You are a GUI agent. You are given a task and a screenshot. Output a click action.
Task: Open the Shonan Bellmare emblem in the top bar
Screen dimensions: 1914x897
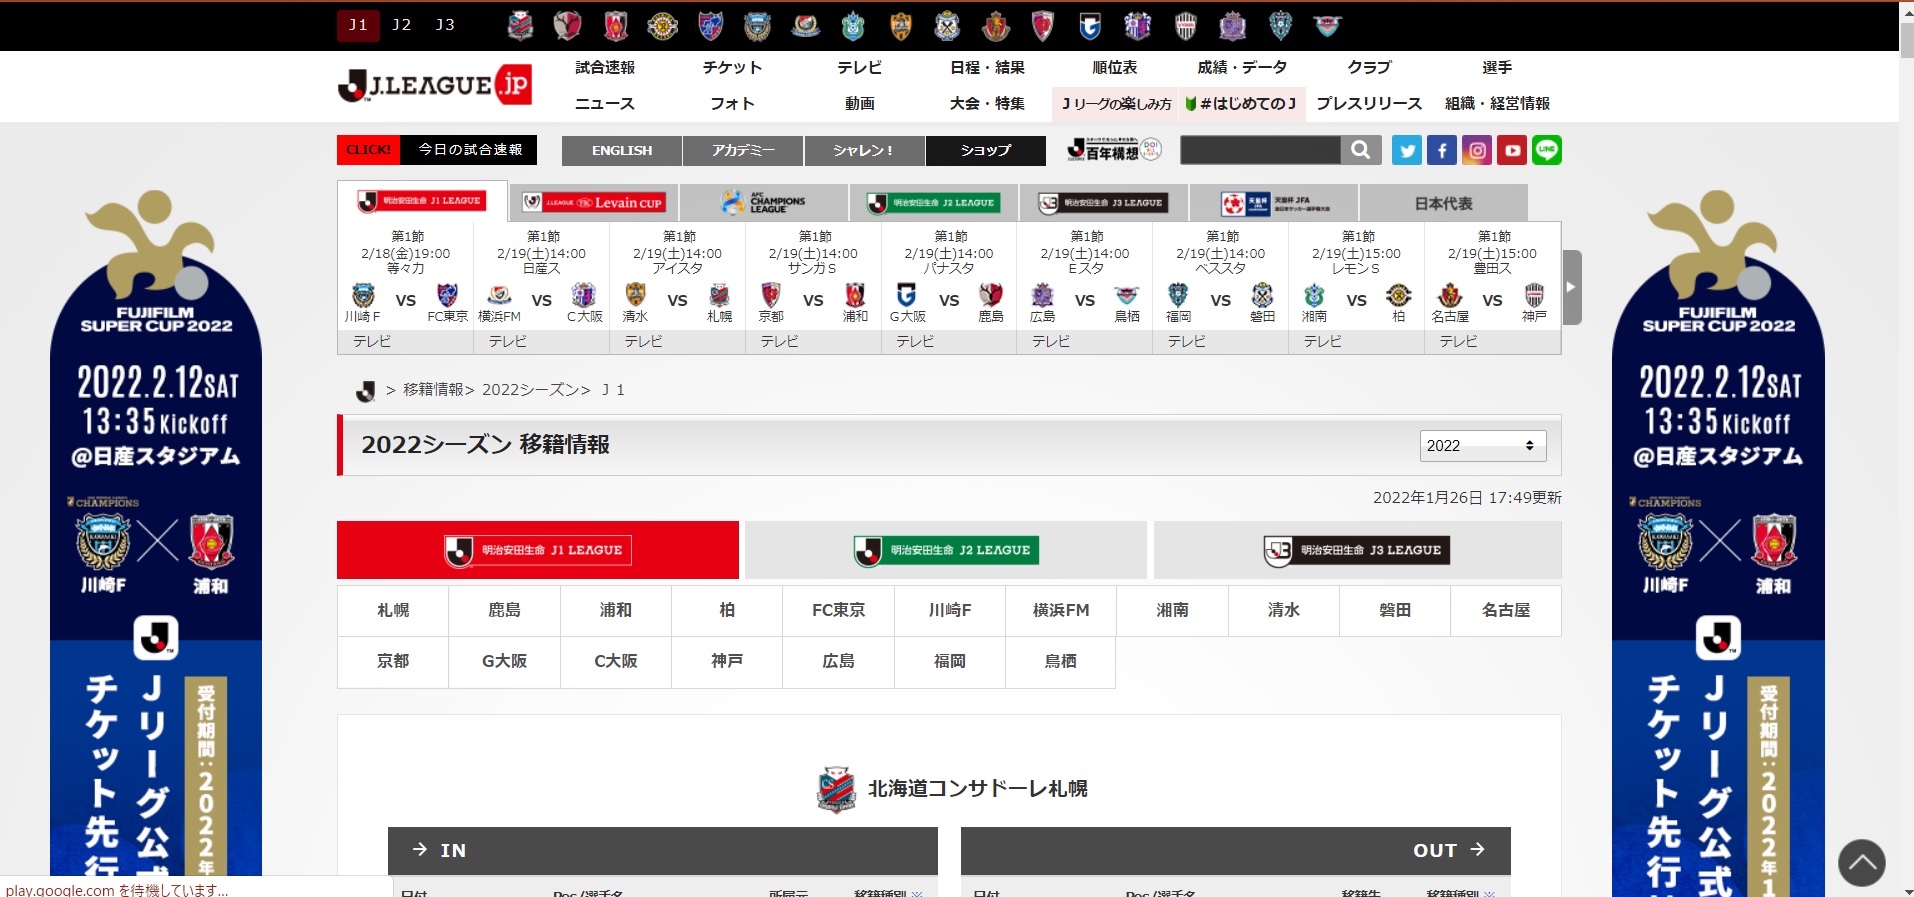click(853, 25)
